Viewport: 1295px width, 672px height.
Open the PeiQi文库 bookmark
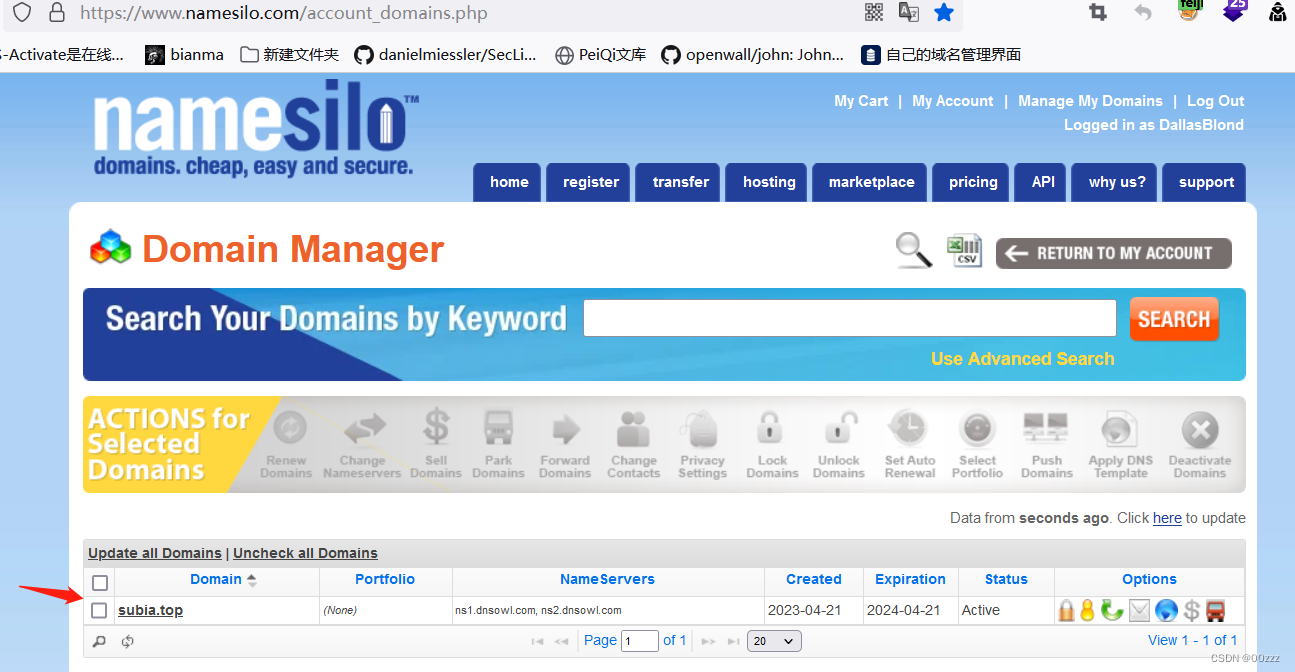pos(600,55)
